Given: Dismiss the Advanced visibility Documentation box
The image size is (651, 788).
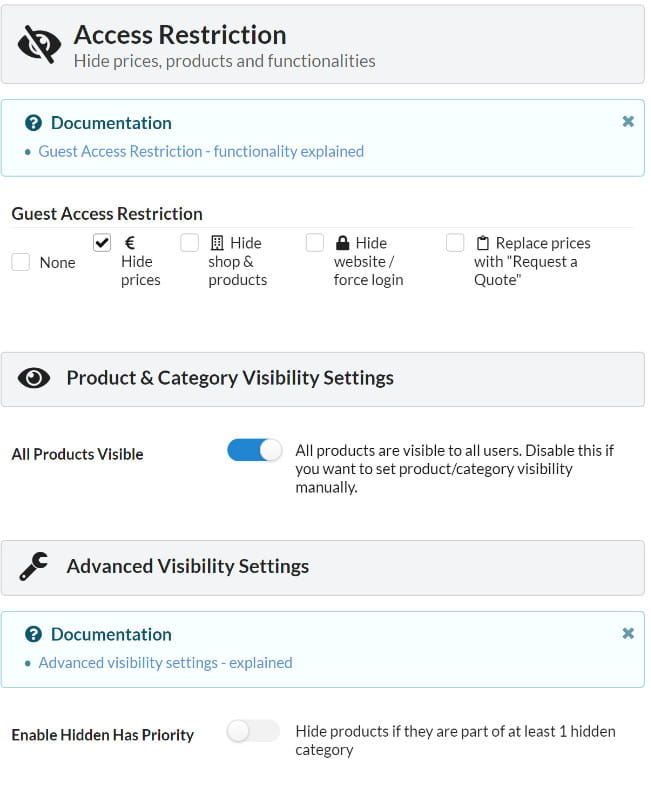Looking at the screenshot, I should (628, 633).
